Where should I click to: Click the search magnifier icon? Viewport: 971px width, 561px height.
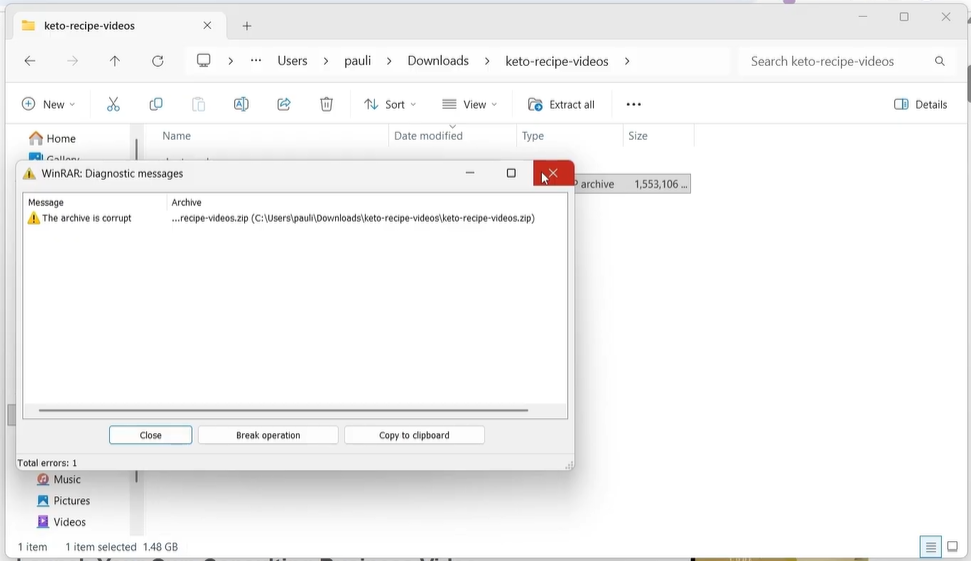[x=939, y=61]
